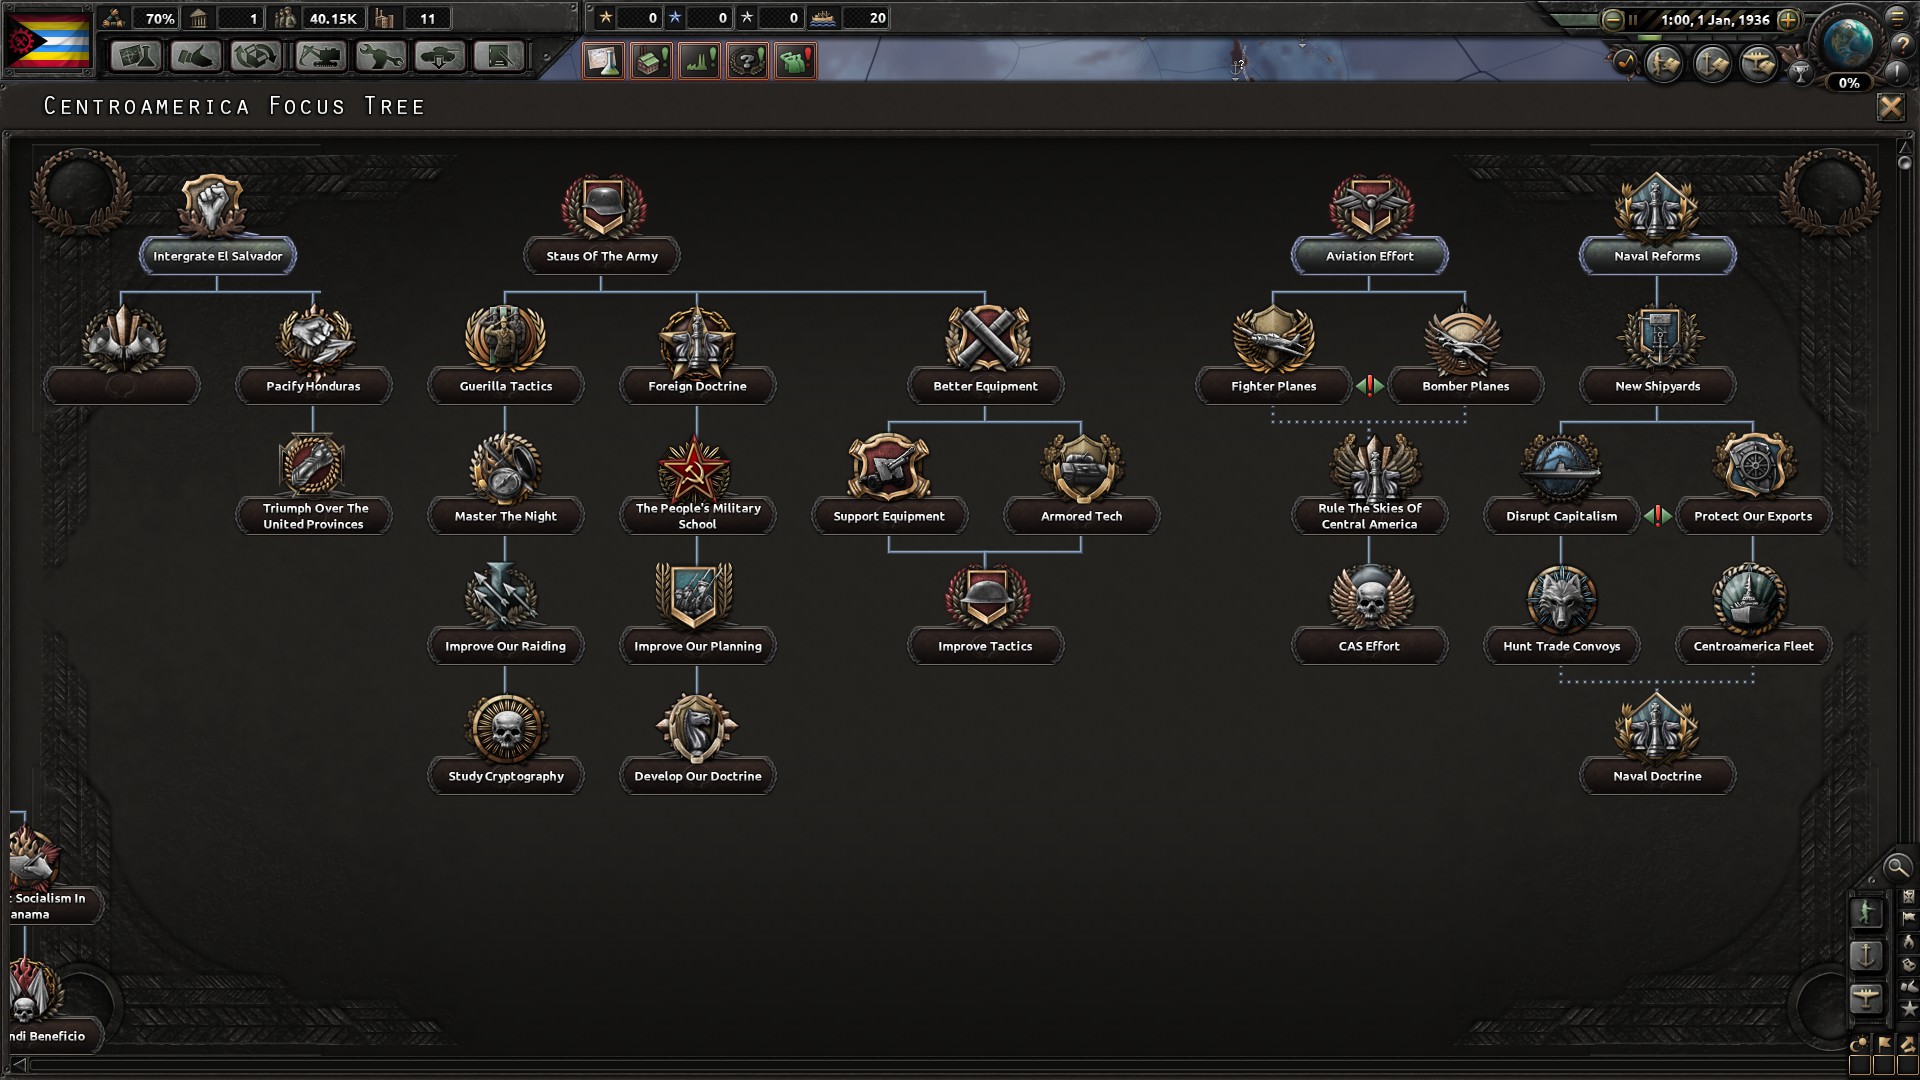
Task: Click the research slot alert icon
Action: 604,61
